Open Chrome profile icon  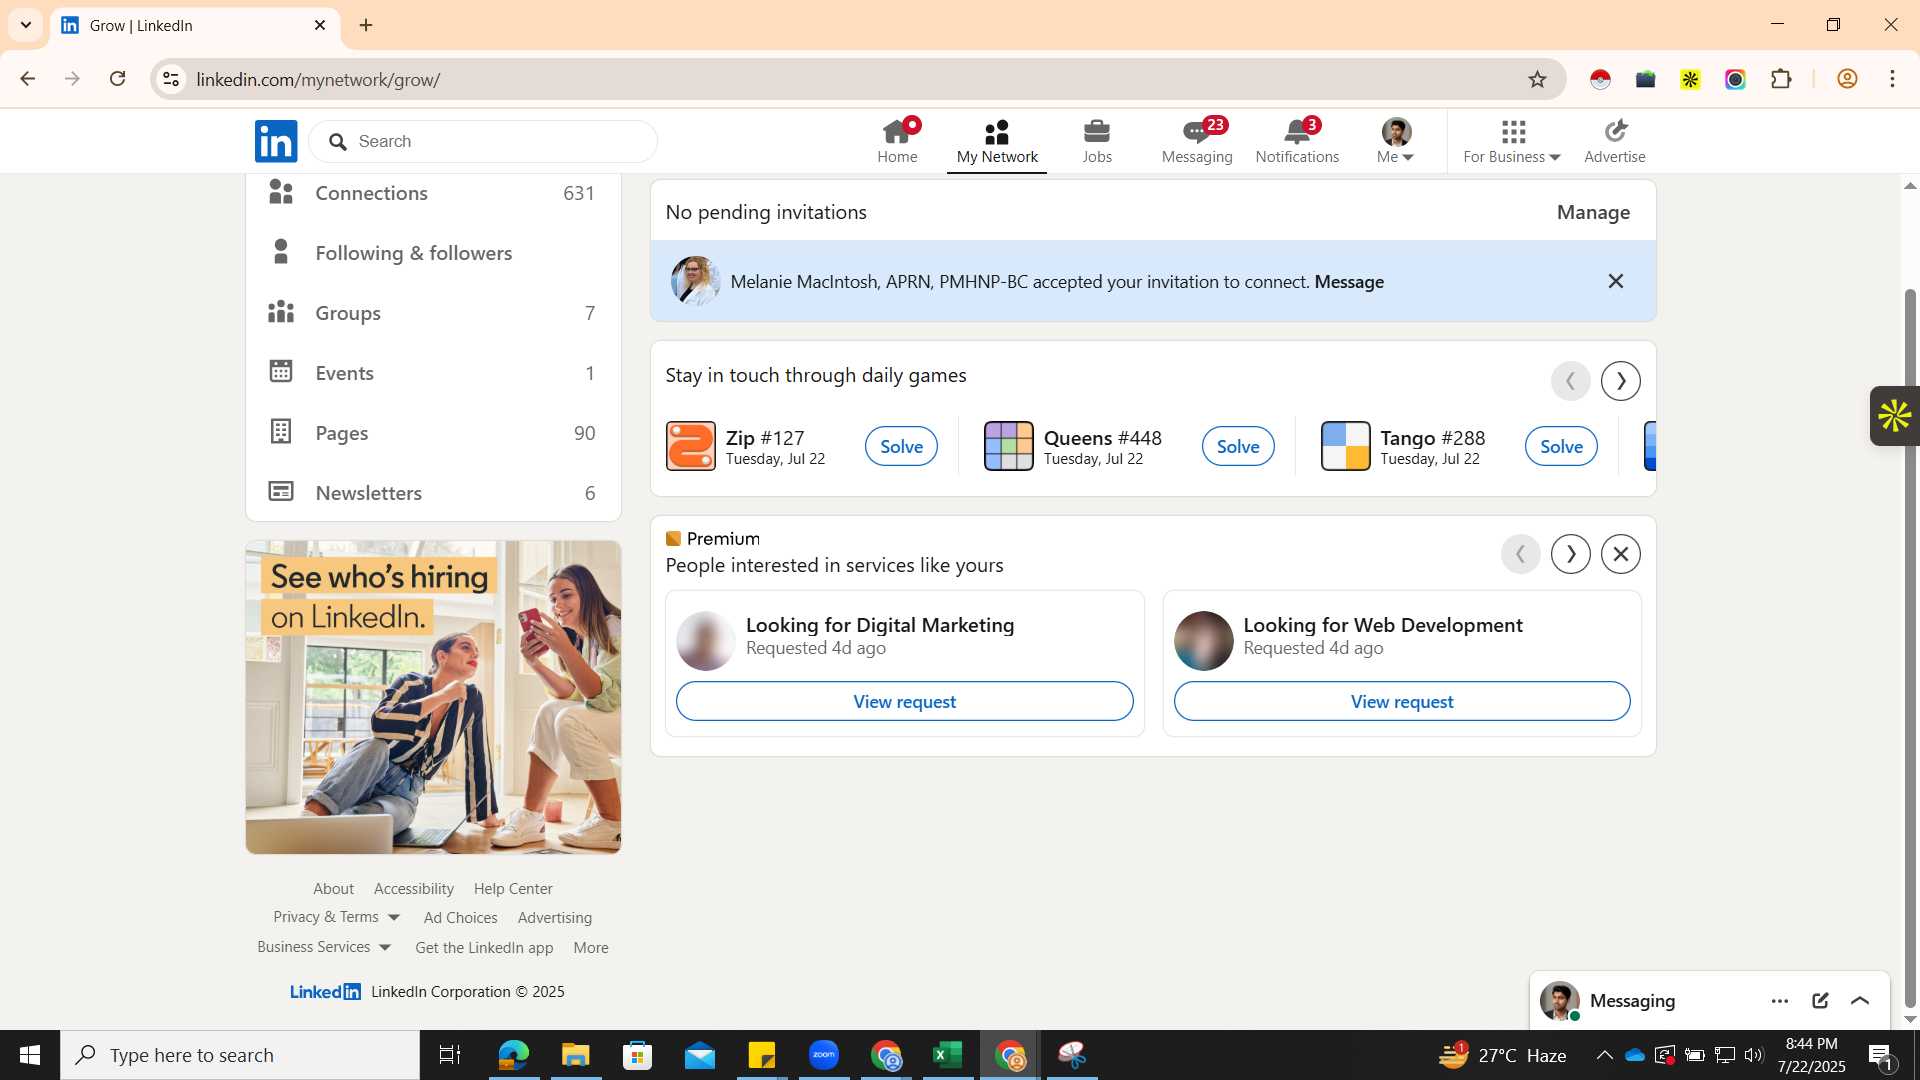point(1847,79)
